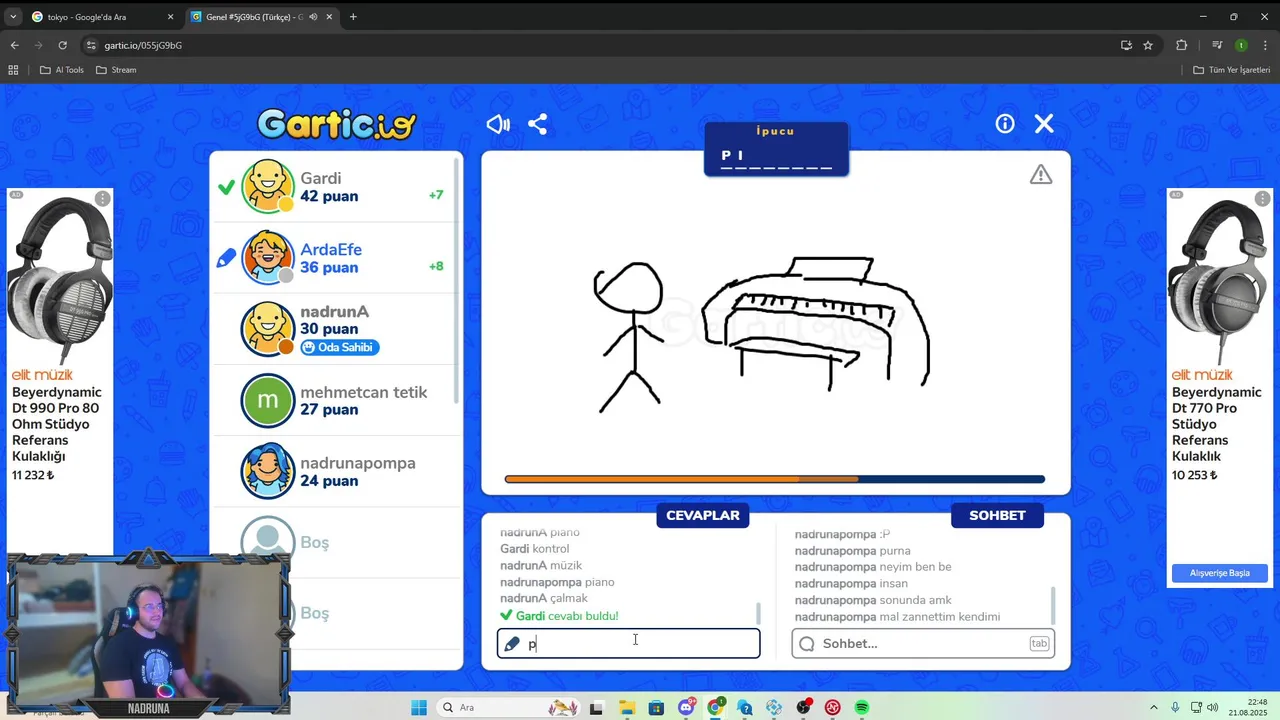Mute game sound with speaker icon
The width and height of the screenshot is (1280, 720).
[x=498, y=124]
